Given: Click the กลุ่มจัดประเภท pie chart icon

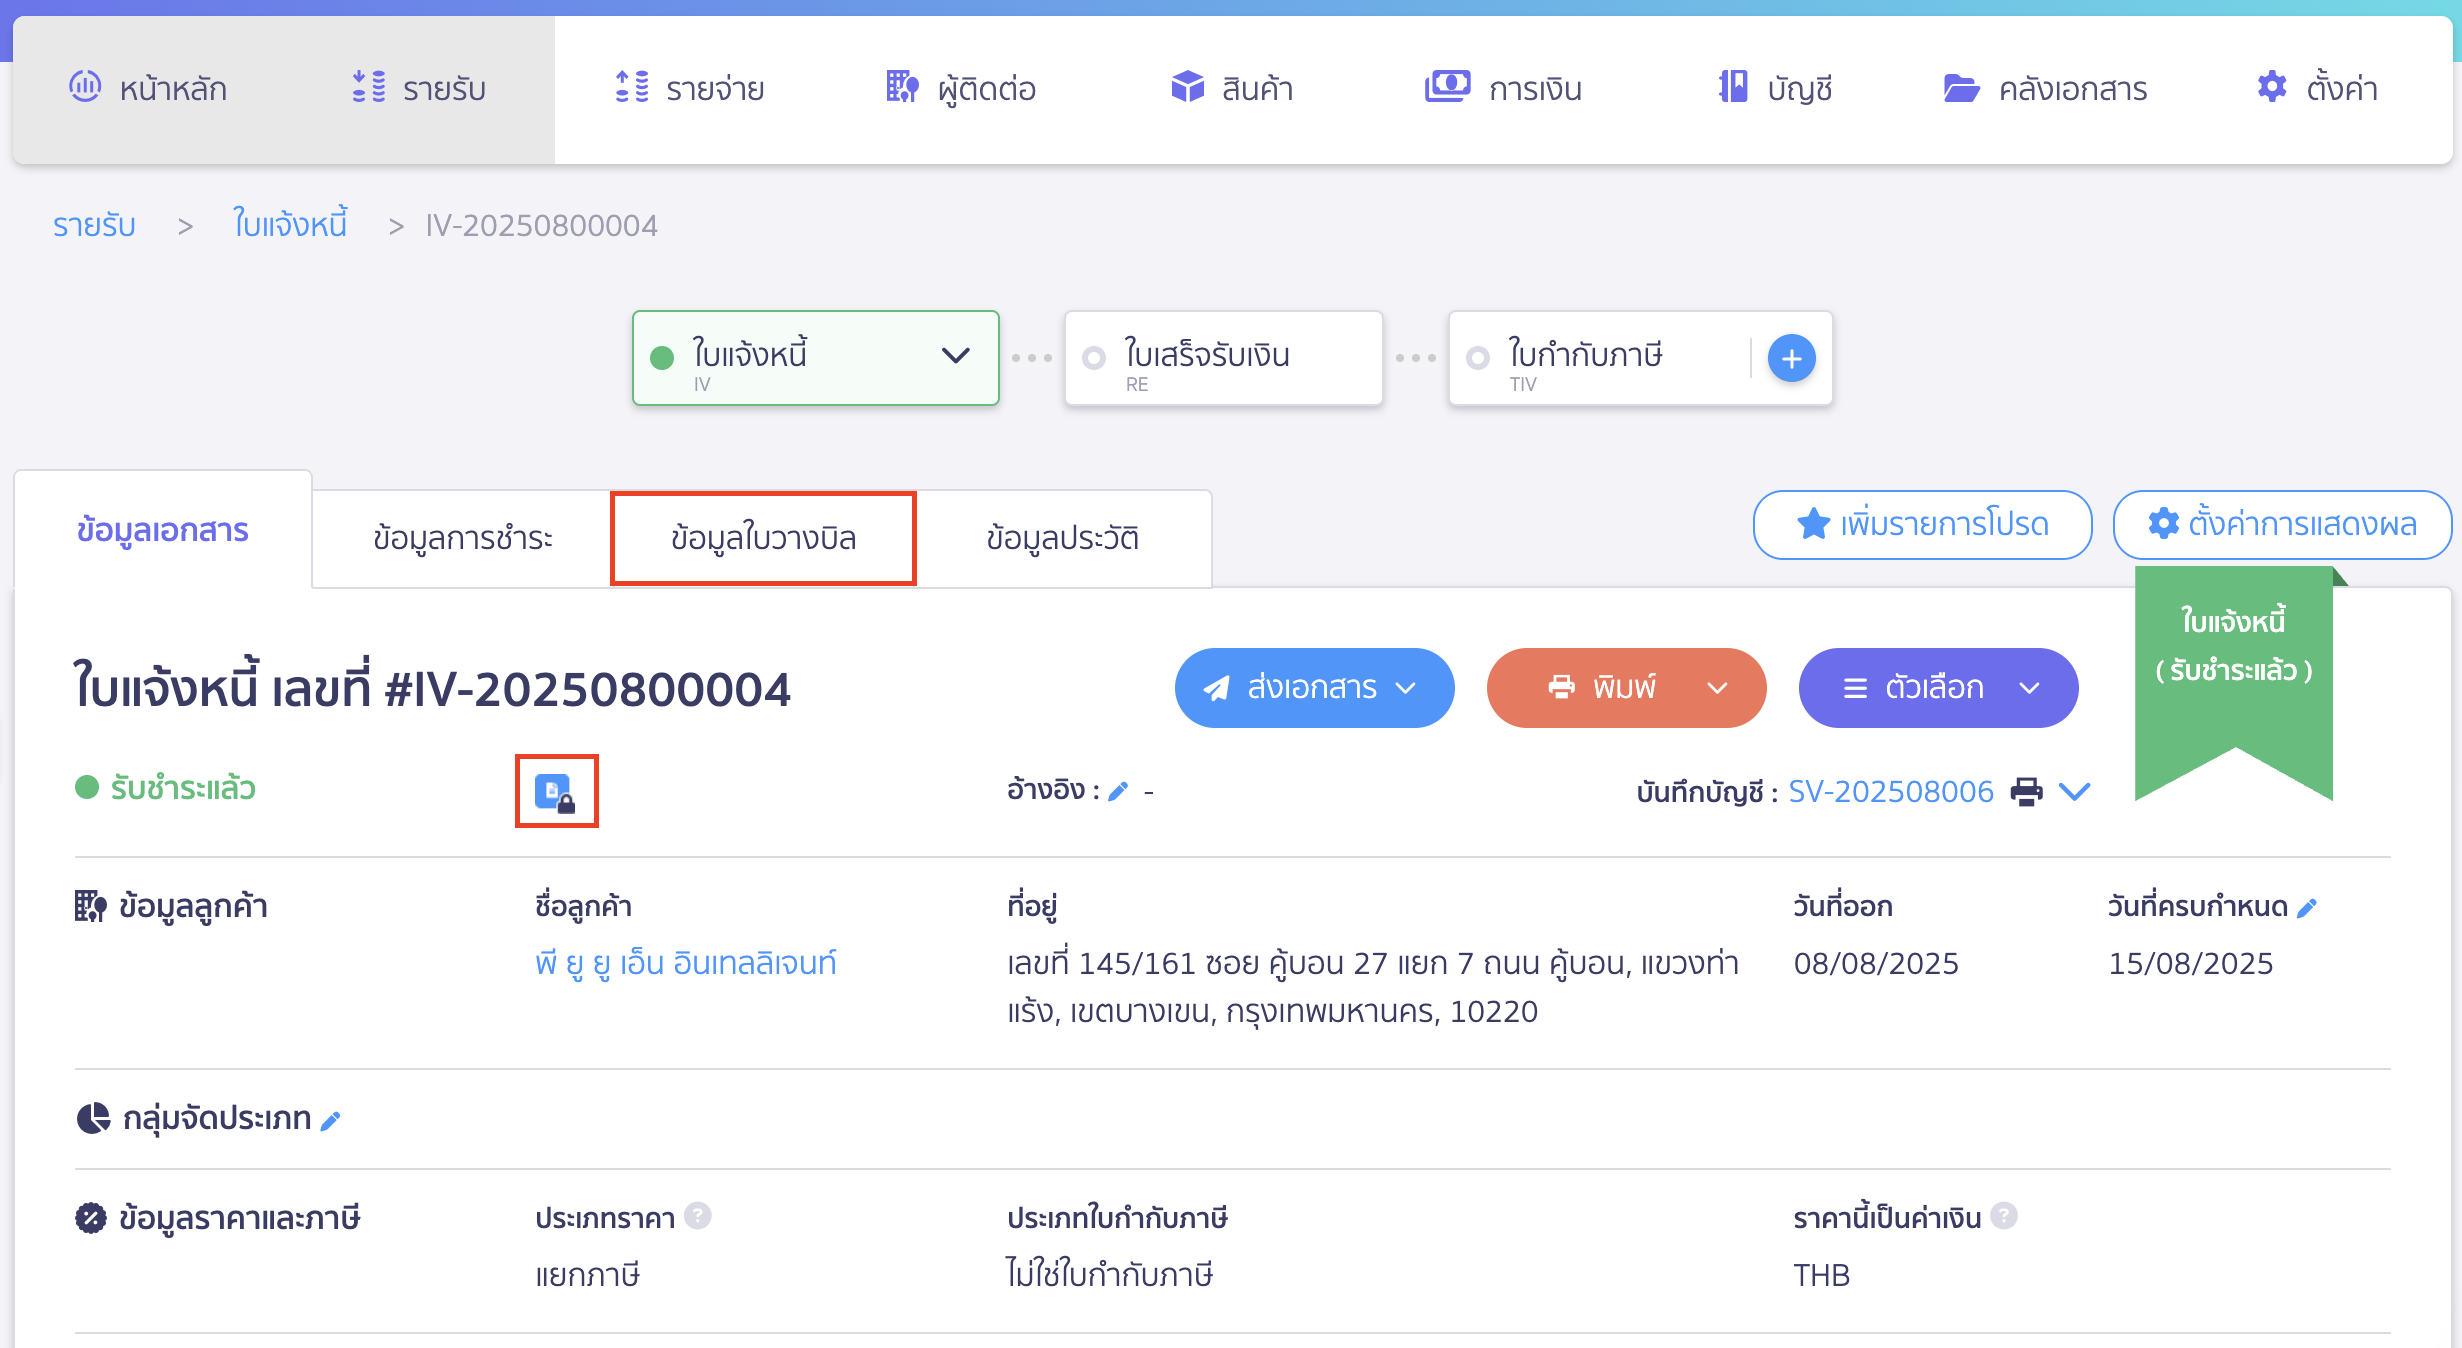Looking at the screenshot, I should [x=93, y=1117].
